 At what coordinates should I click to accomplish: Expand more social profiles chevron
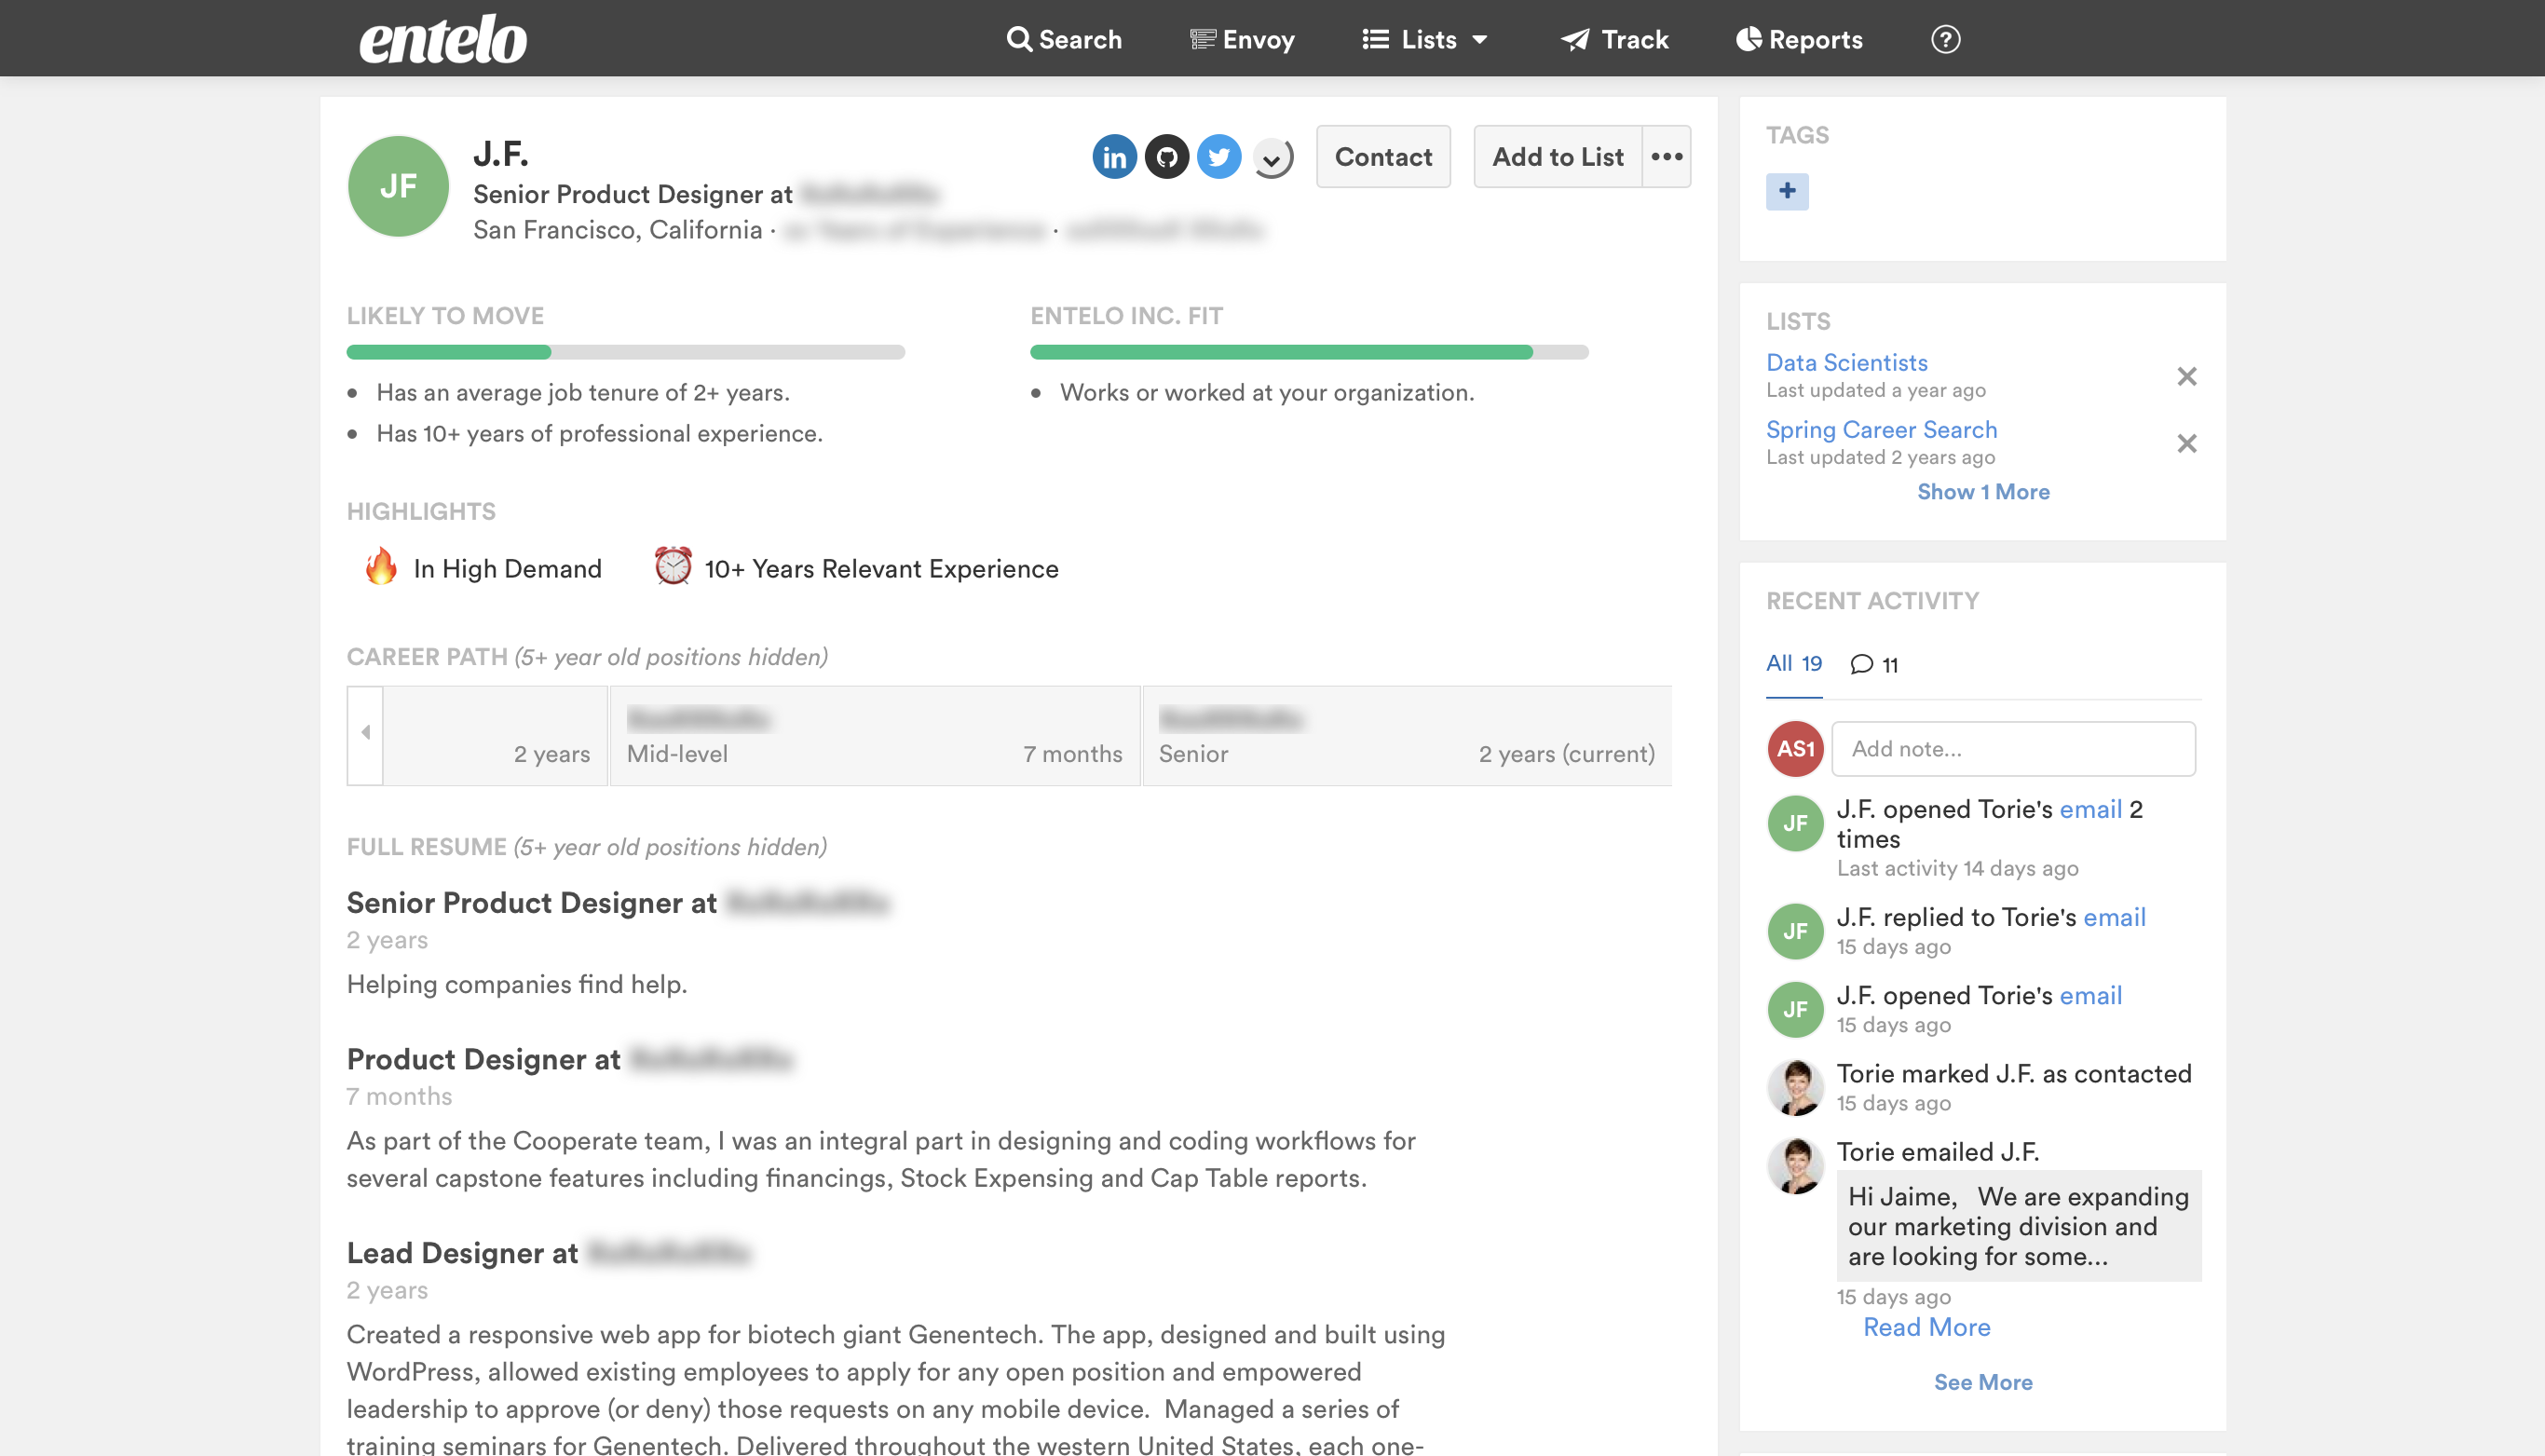1272,158
